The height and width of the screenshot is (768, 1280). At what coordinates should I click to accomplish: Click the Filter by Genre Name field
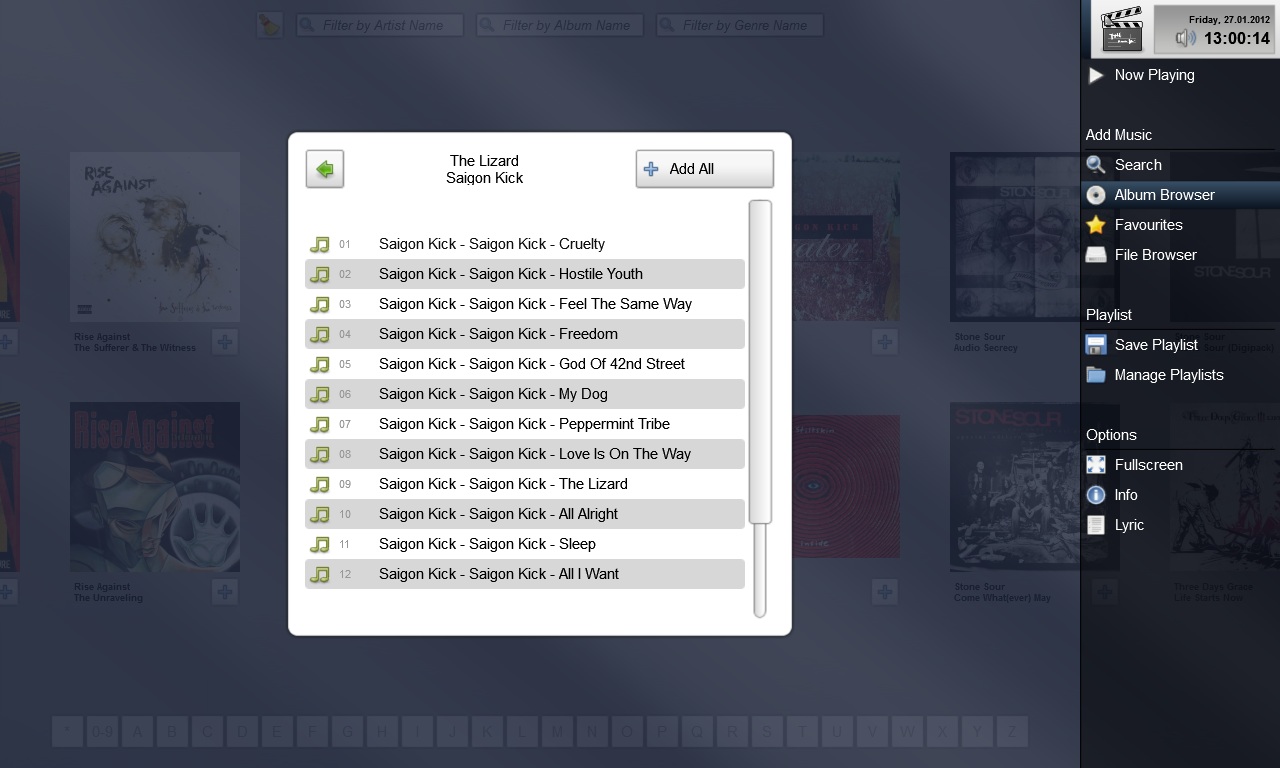coord(740,25)
